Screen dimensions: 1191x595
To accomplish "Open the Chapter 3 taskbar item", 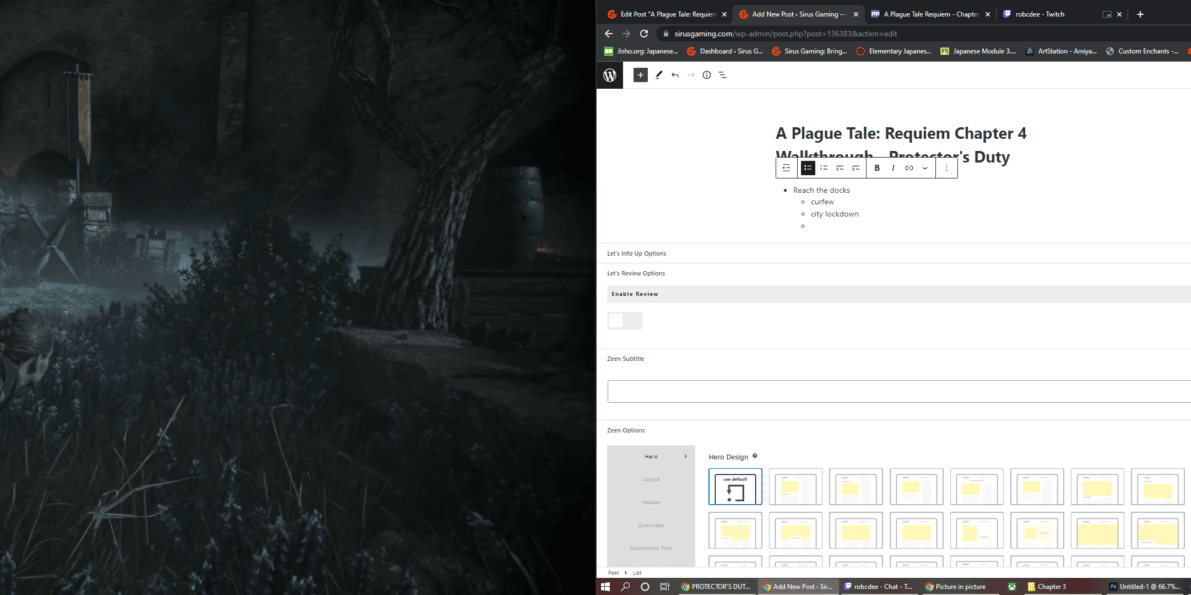I will (1050, 587).
